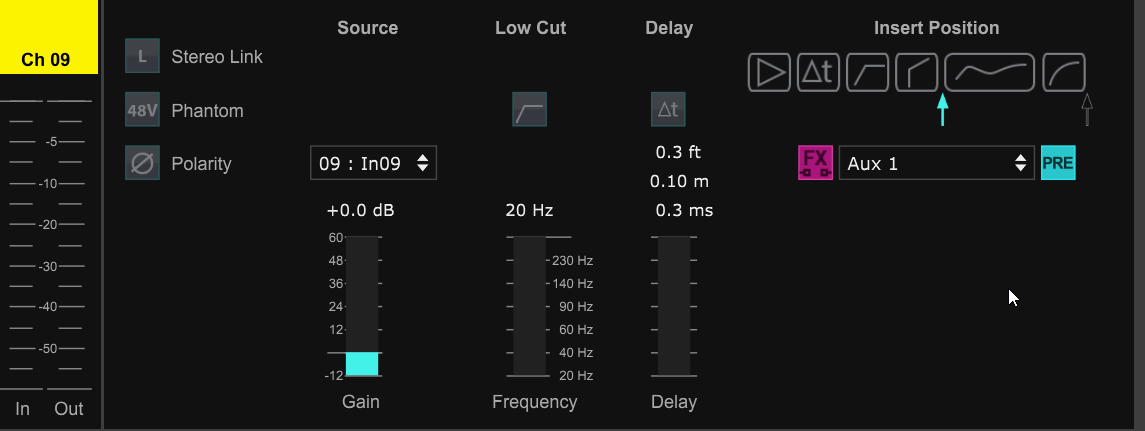Click the Delay time fader
The image size is (1145, 431).
(674, 306)
